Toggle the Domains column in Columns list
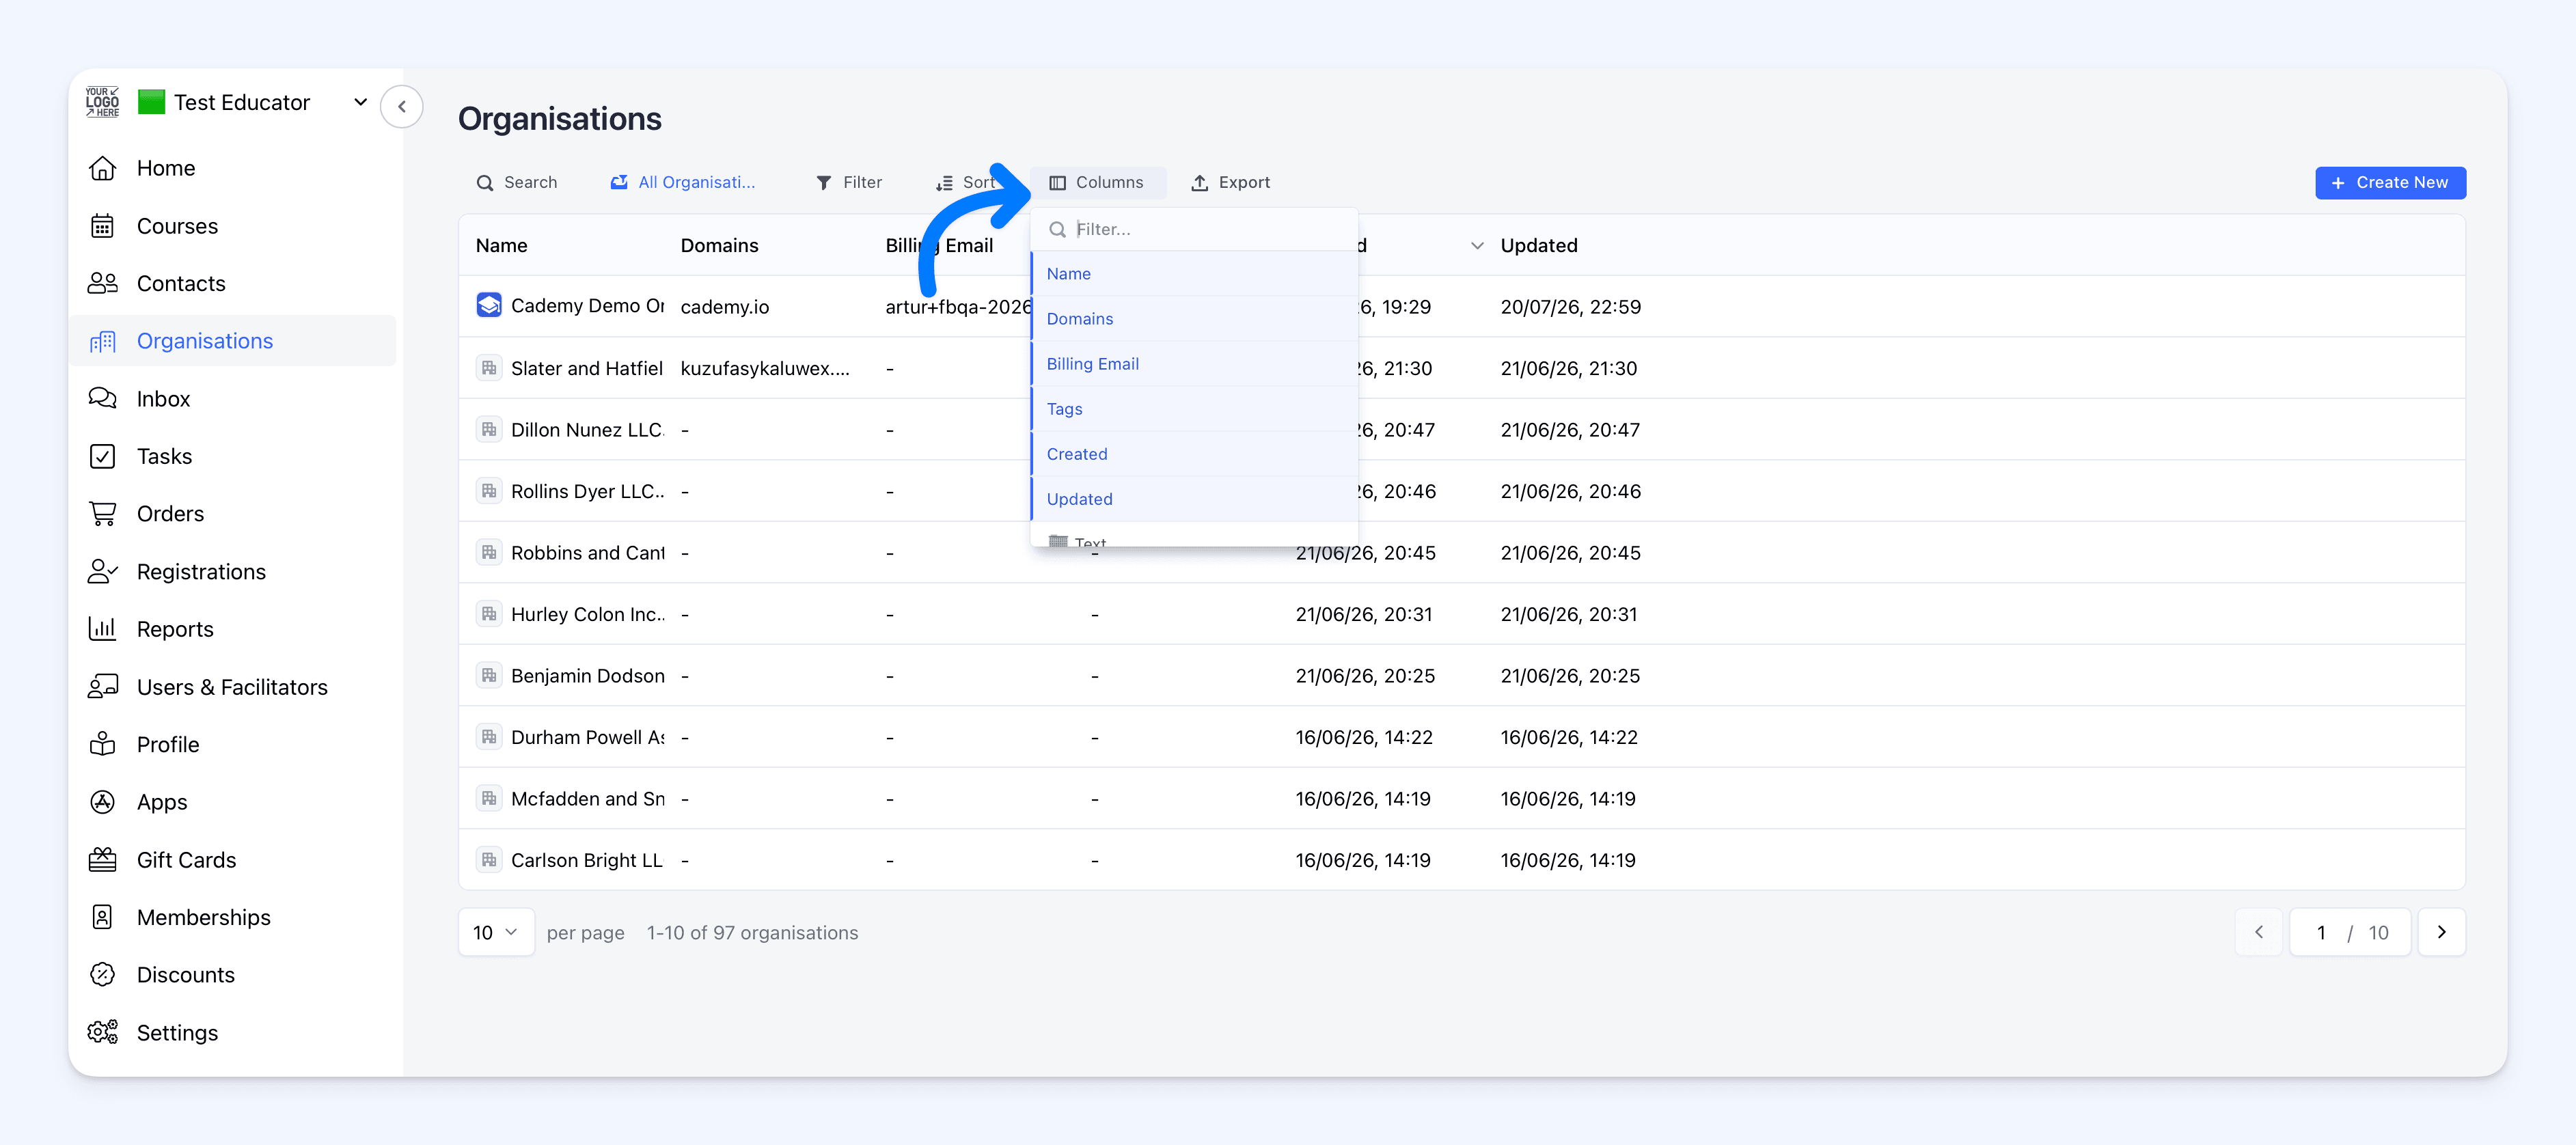The width and height of the screenshot is (2576, 1145). tap(1194, 319)
